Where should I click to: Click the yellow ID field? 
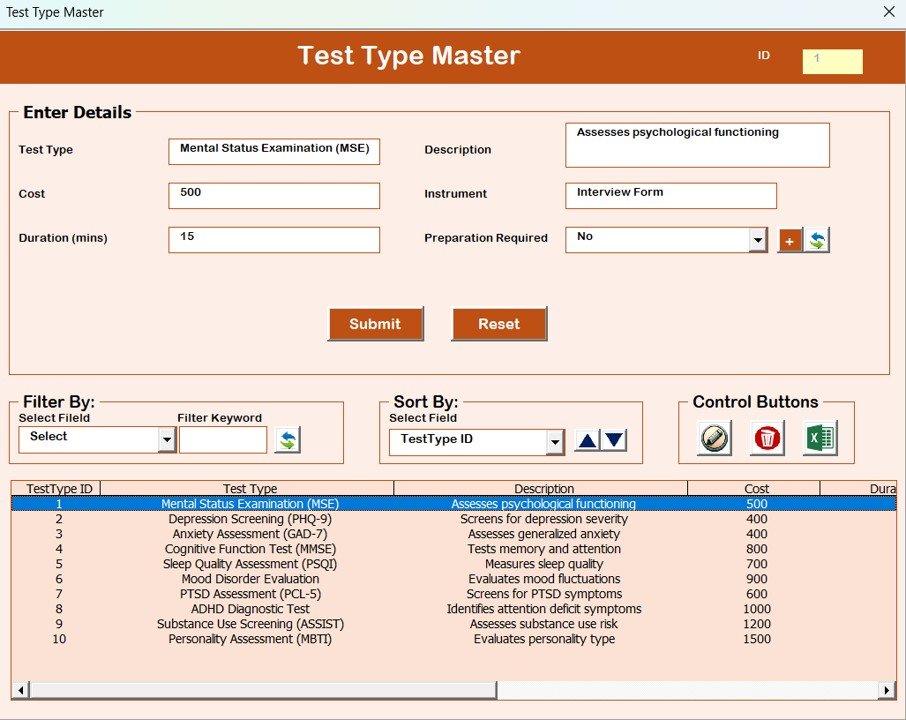point(833,61)
